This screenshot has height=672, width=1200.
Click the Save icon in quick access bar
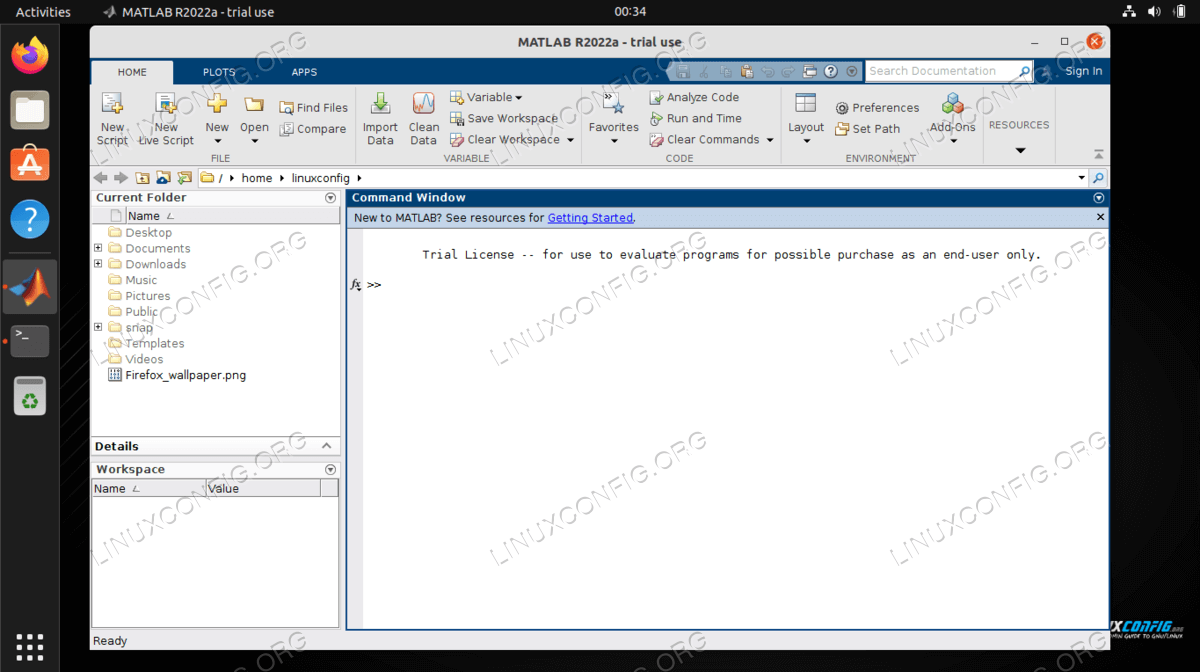683,72
